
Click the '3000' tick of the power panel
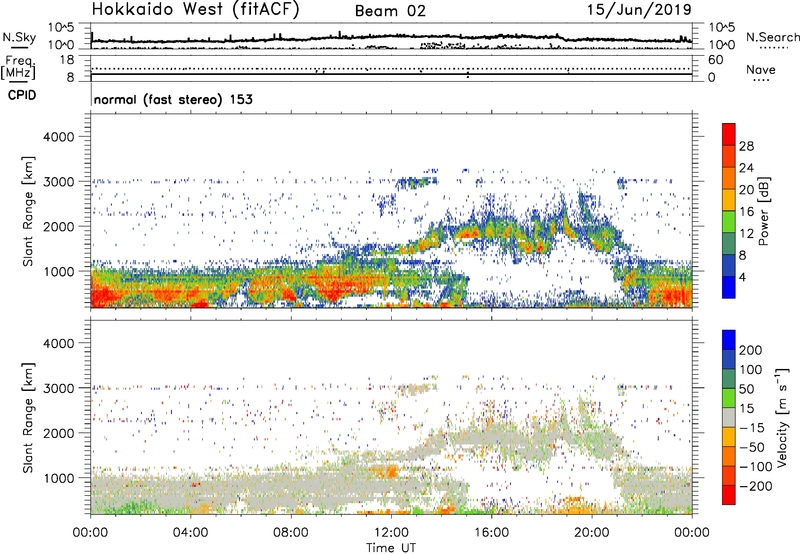point(59,182)
